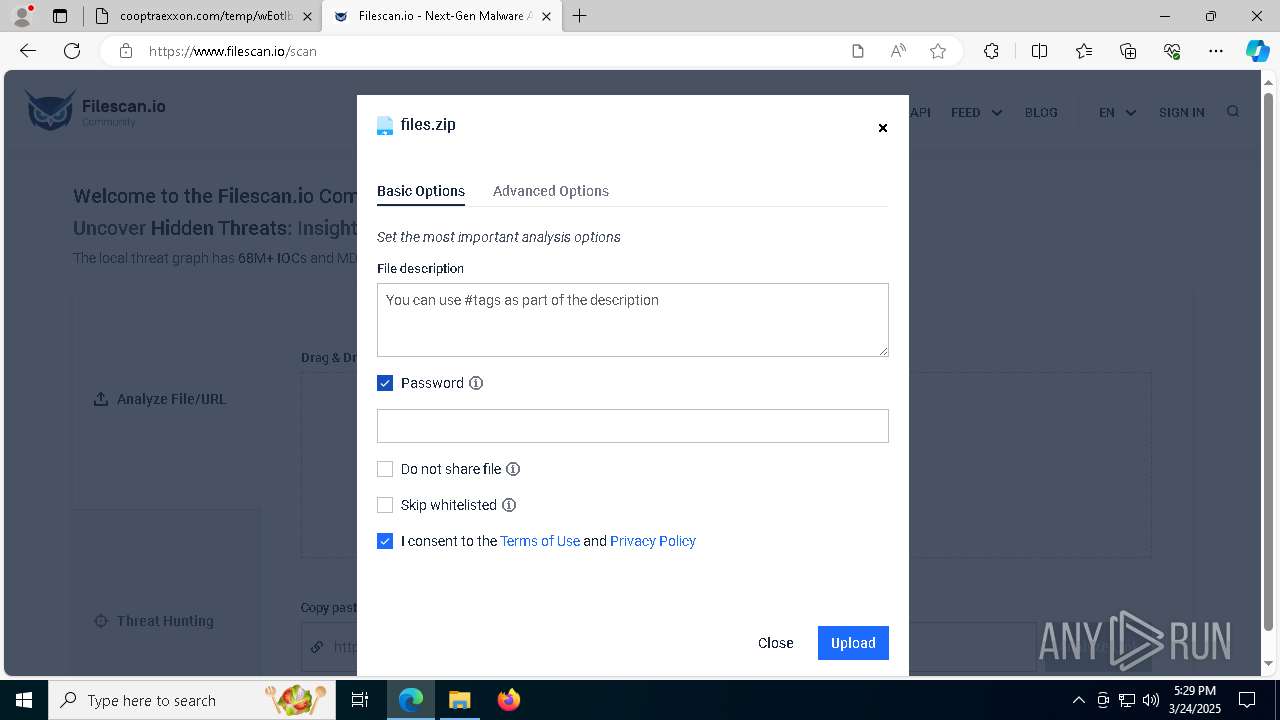The image size is (1280, 720).
Task: Open Settings and more ellipsis menu
Action: 1216,51
